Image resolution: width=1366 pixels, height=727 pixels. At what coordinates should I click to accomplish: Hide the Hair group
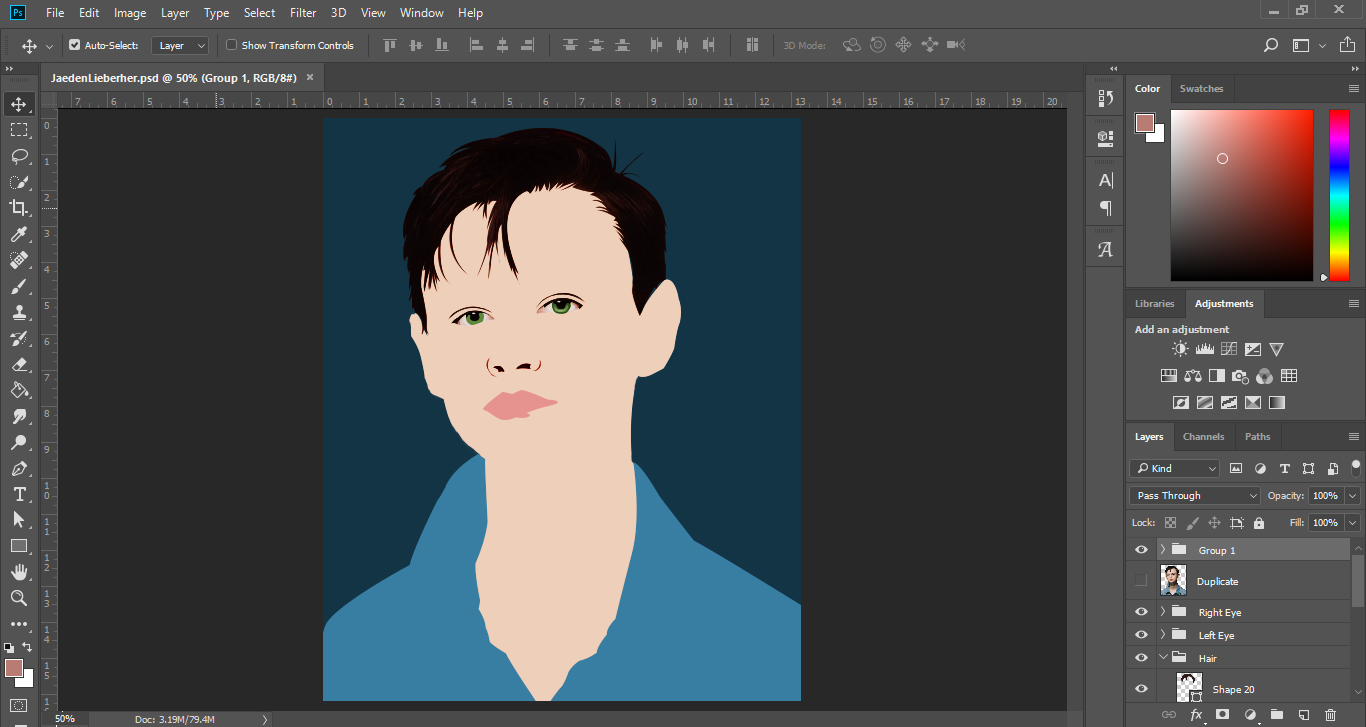pos(1141,658)
